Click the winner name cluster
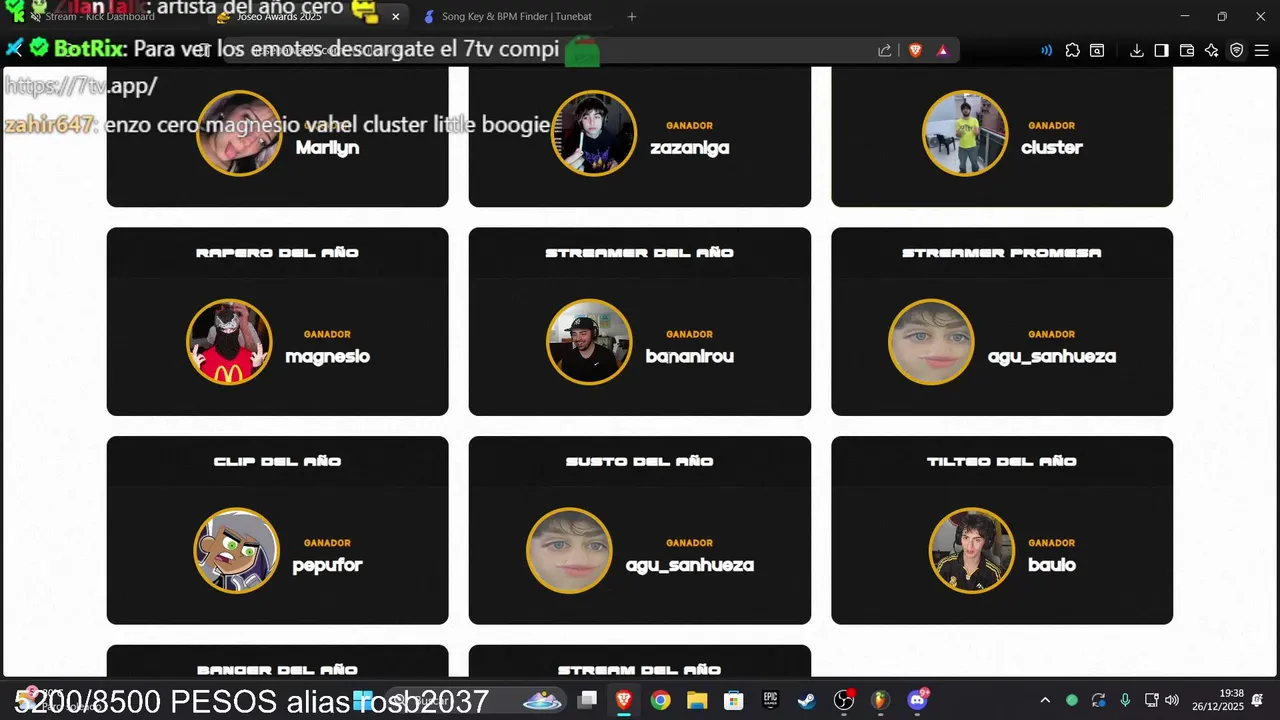Image resolution: width=1280 pixels, height=720 pixels. click(1052, 148)
